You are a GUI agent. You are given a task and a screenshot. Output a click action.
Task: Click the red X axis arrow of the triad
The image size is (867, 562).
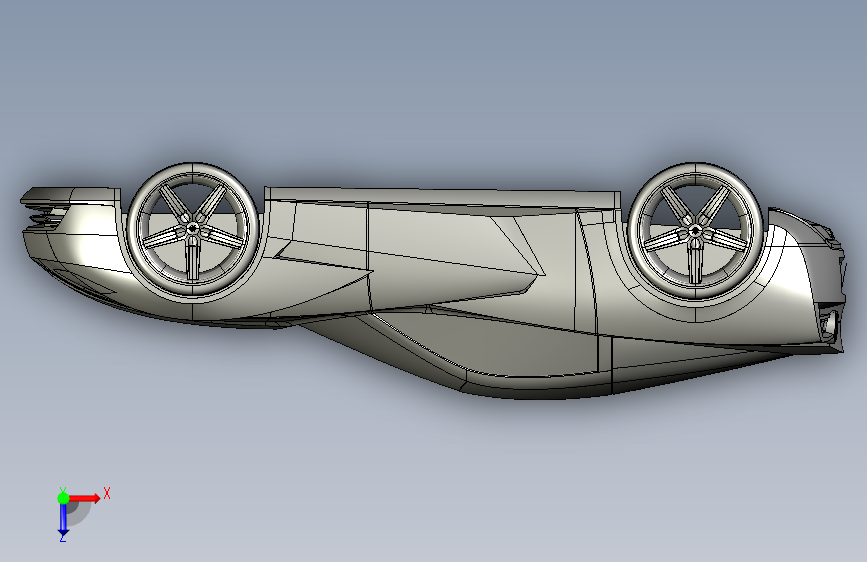pos(84,498)
